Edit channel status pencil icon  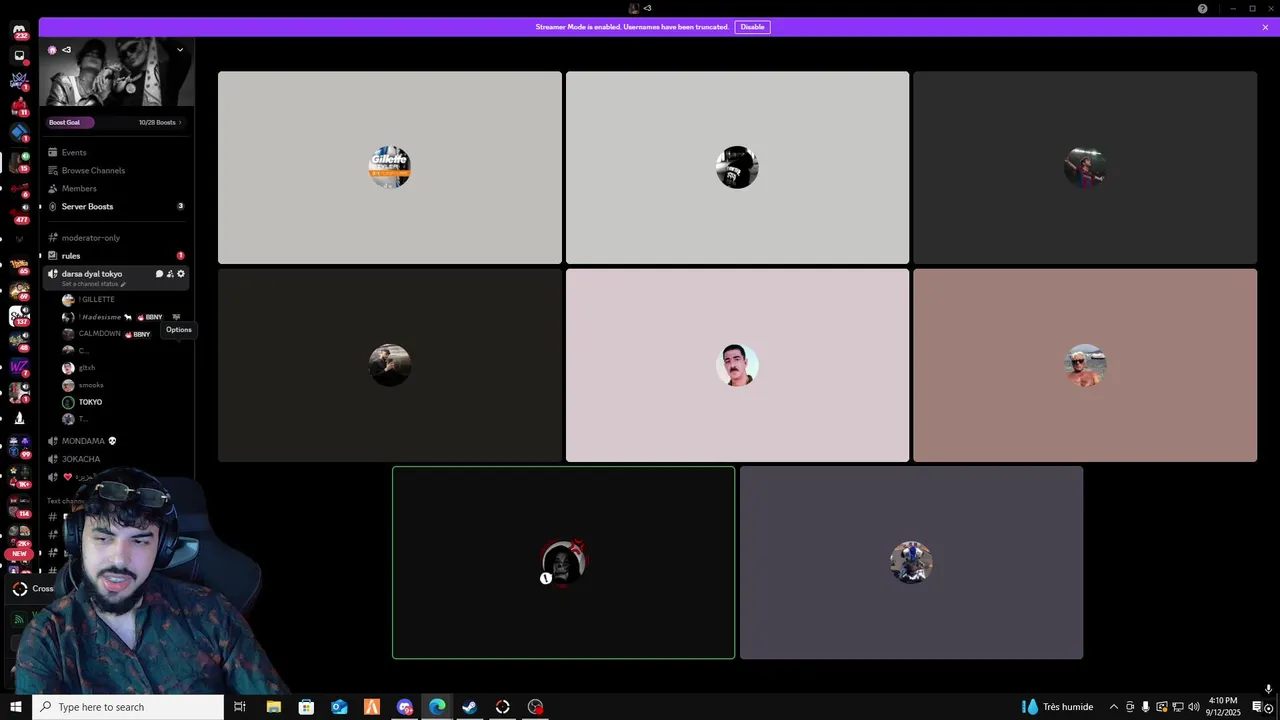click(123, 284)
